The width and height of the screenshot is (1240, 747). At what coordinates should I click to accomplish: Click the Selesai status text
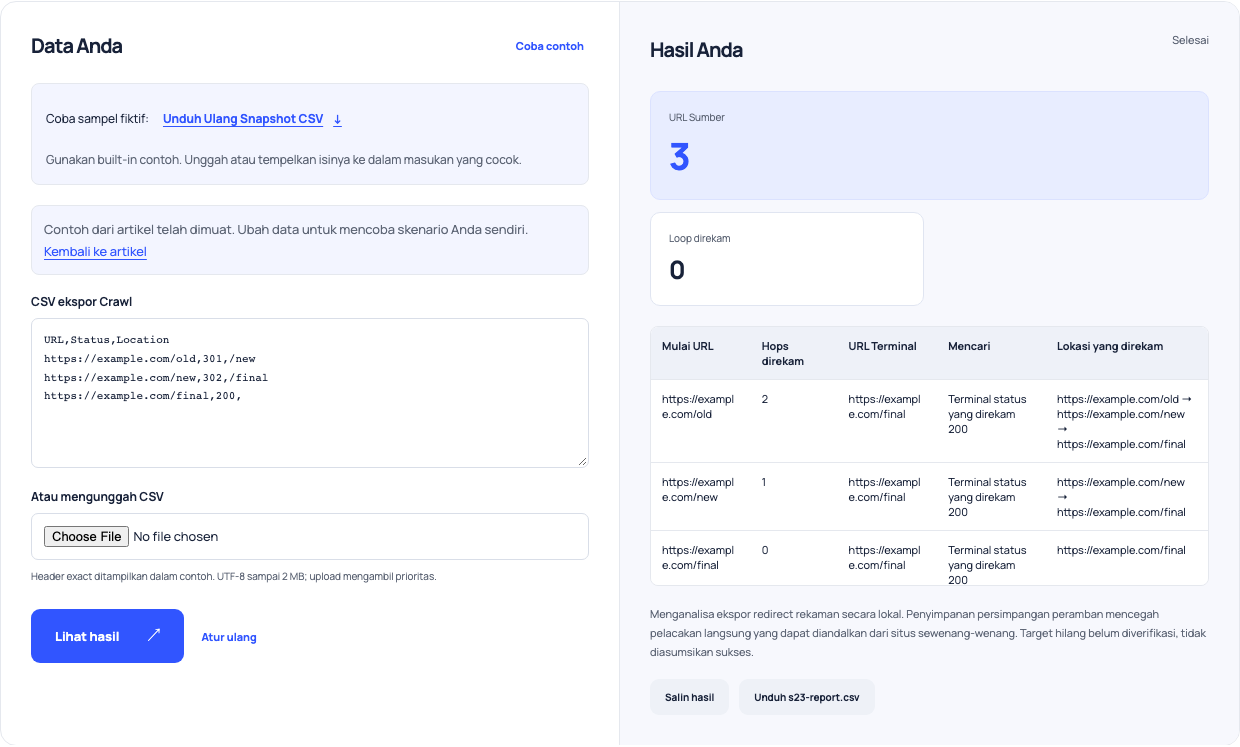1190,40
